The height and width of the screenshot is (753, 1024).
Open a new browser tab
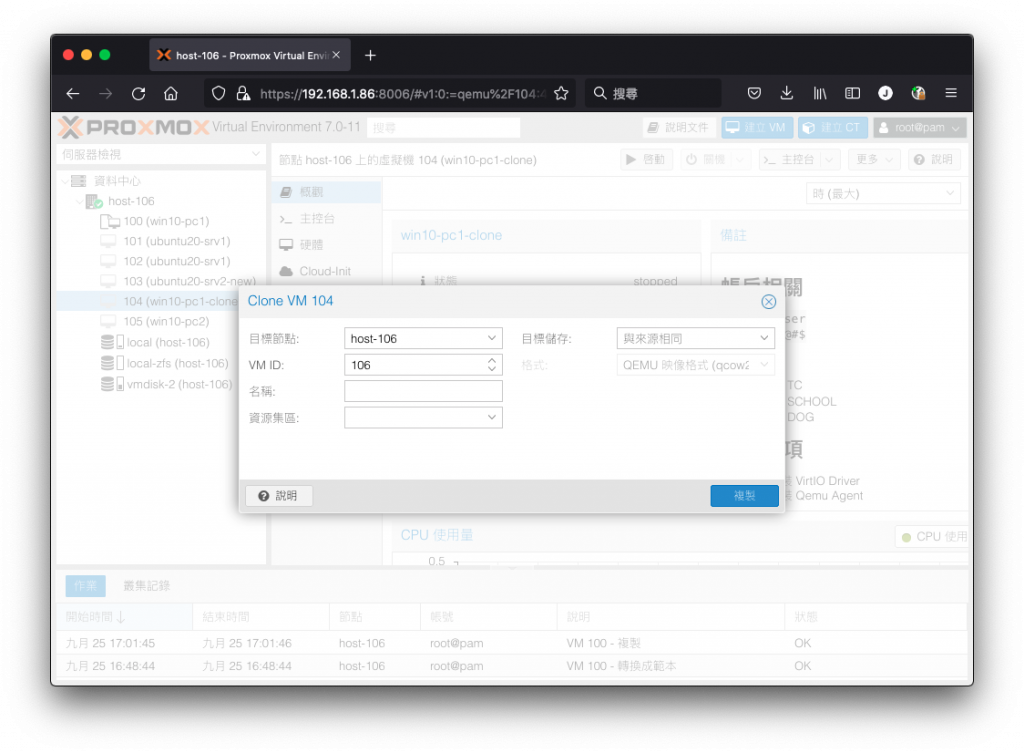[x=370, y=56]
